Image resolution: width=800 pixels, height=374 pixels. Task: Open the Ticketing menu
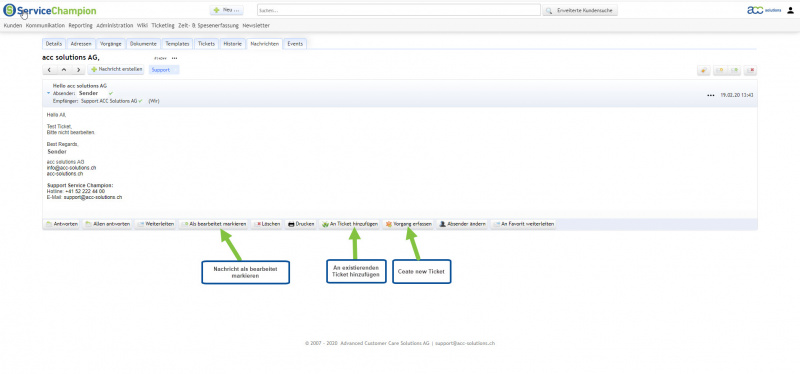pos(163,26)
